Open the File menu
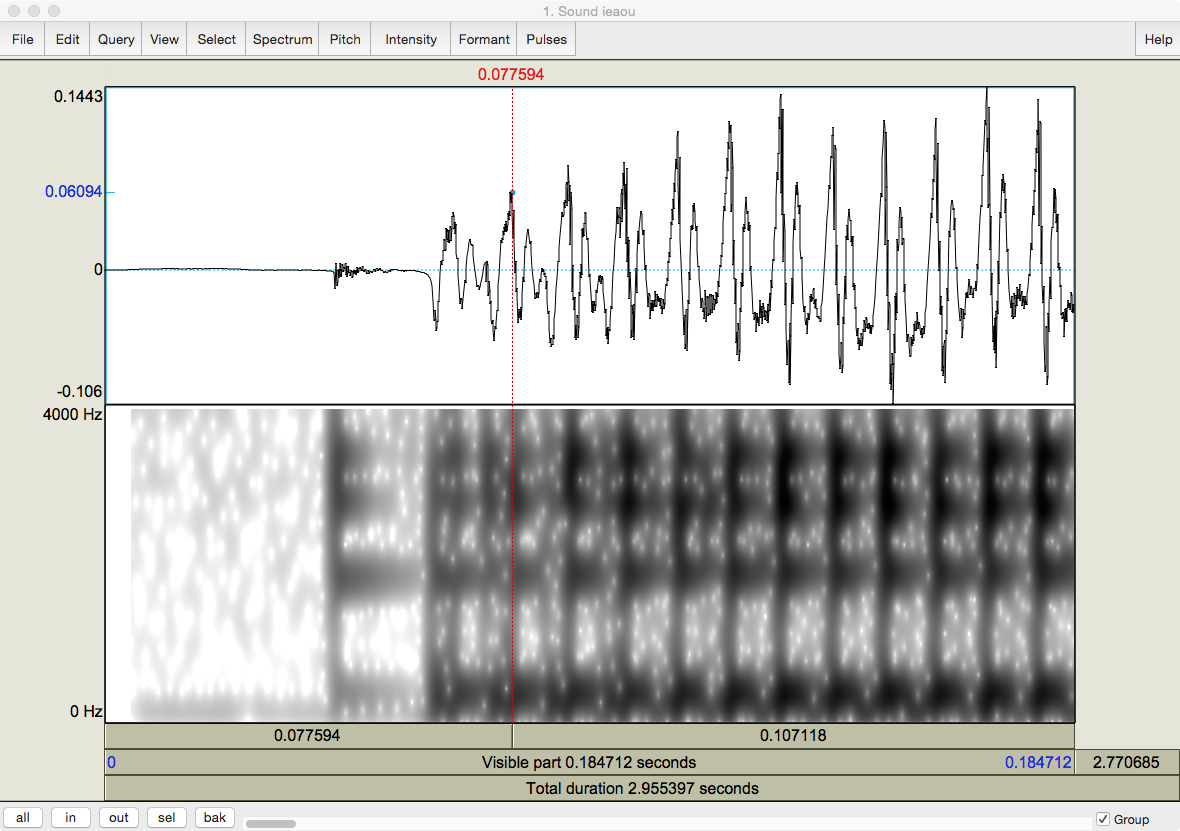 23,39
